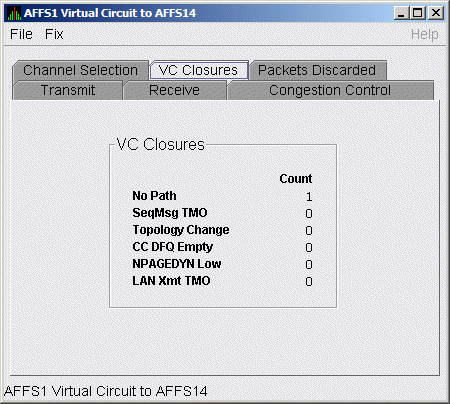Screen dimensions: 450x404
Task: Open the Transmit tab
Action: click(68, 90)
